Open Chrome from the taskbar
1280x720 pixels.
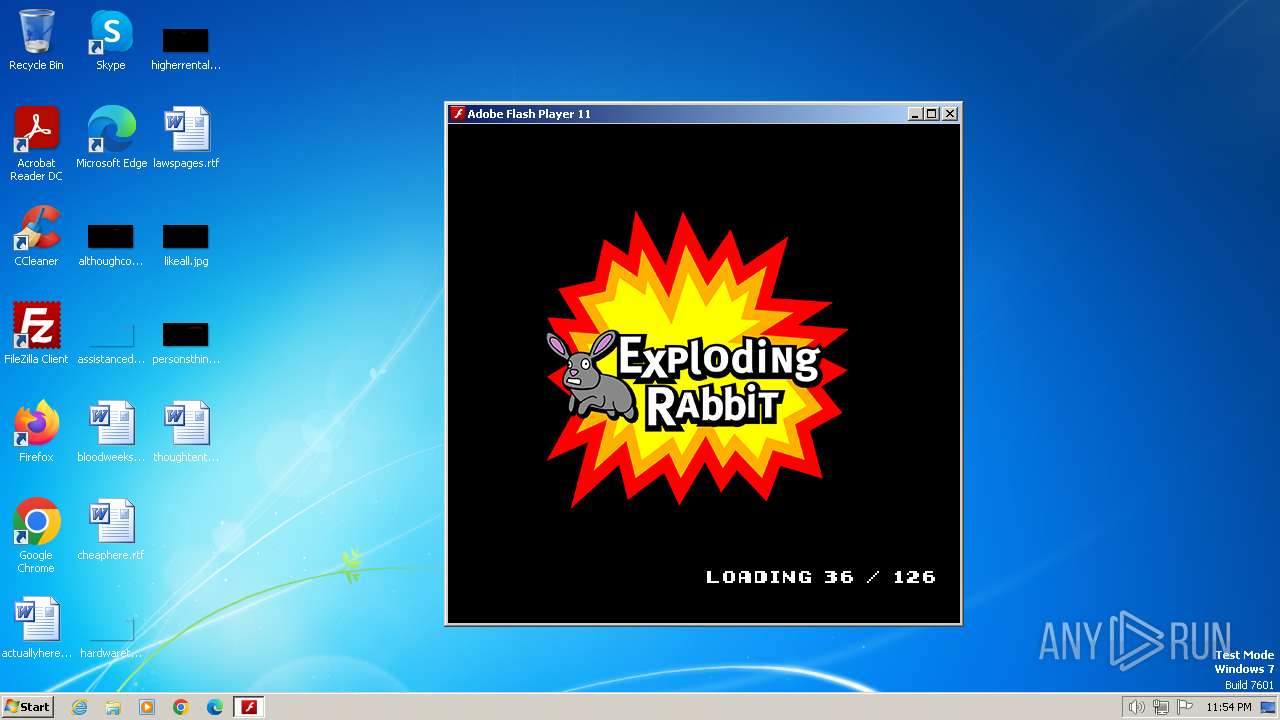(181, 707)
